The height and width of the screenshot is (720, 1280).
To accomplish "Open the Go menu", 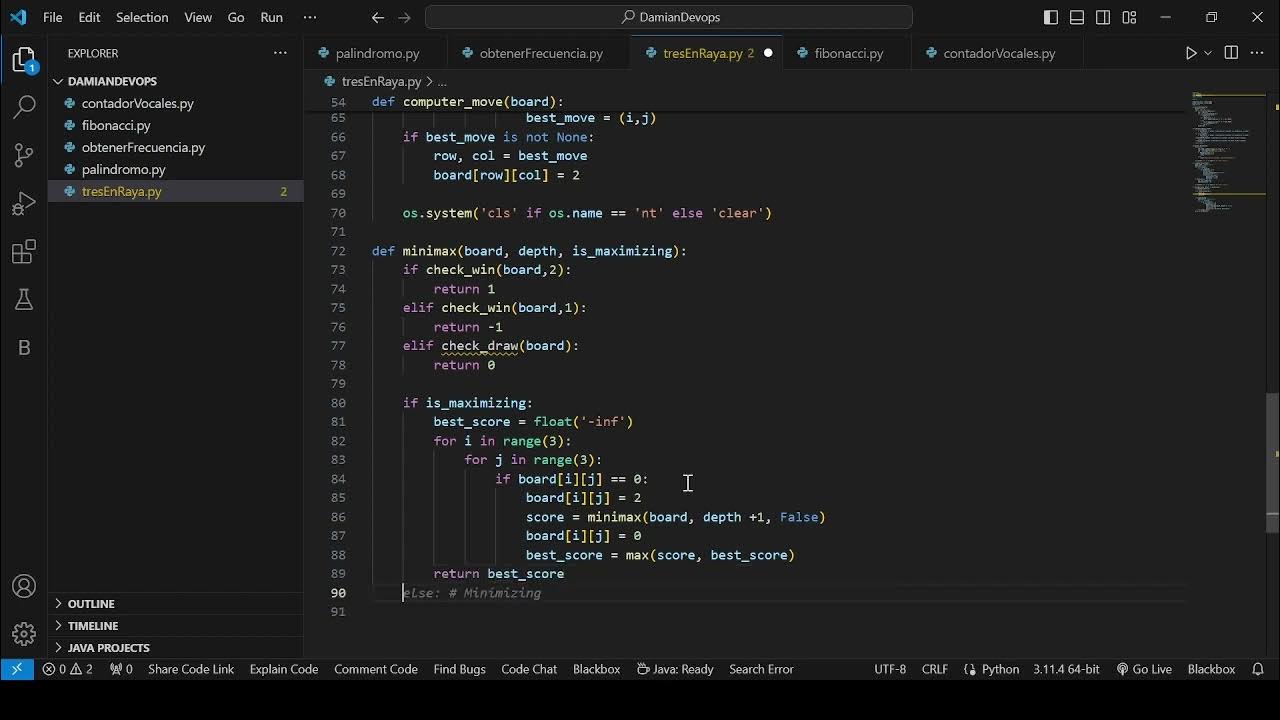I will [x=236, y=17].
